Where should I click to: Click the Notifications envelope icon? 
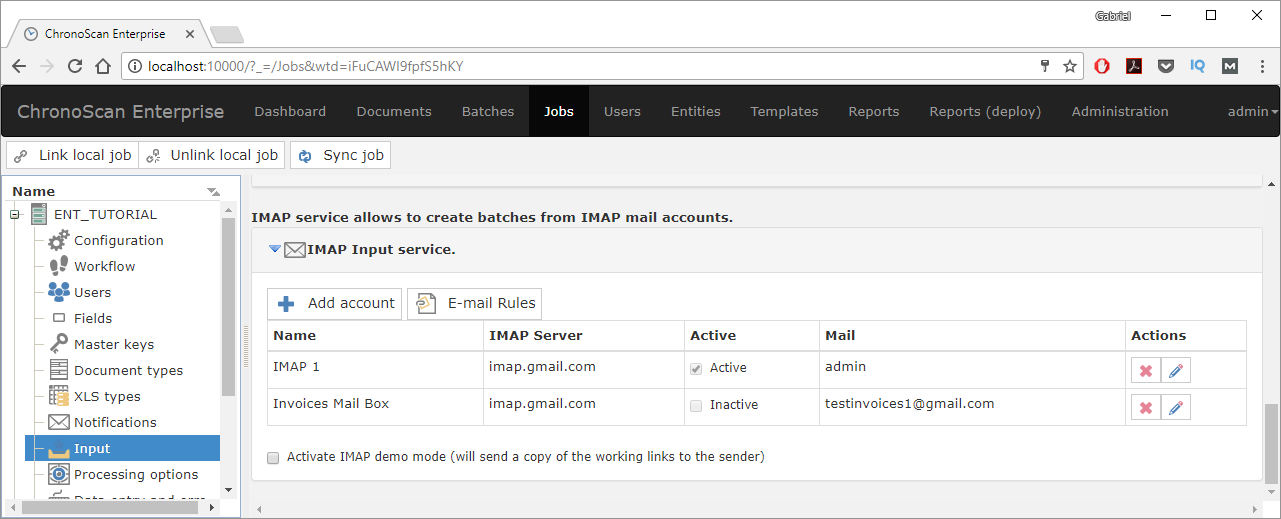tap(59, 422)
